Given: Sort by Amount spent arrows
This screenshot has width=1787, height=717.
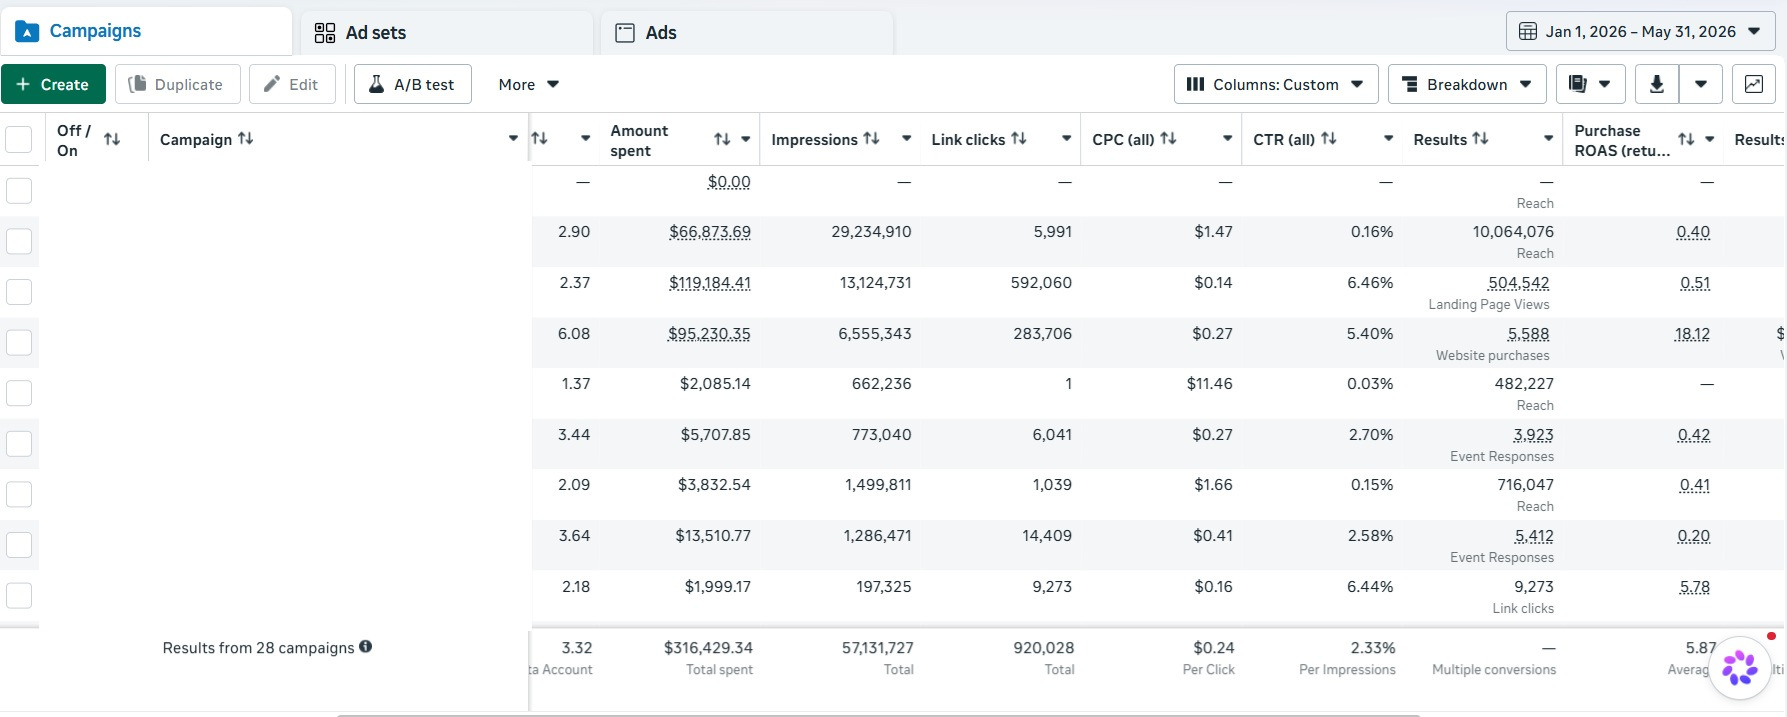Looking at the screenshot, I should point(722,139).
